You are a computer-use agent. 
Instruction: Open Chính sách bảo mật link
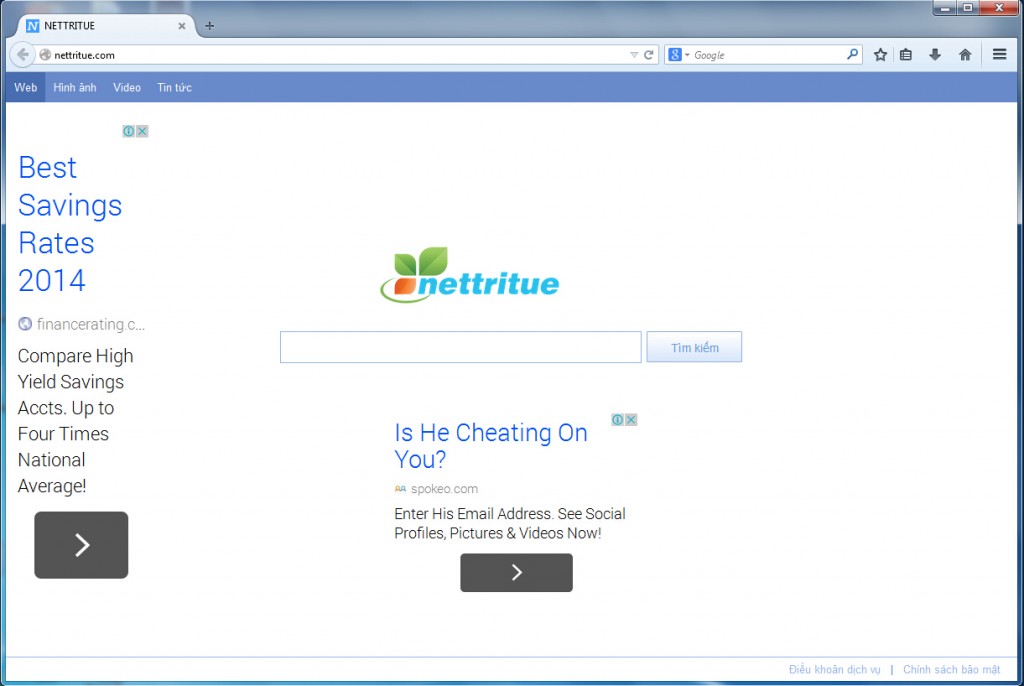tap(952, 670)
